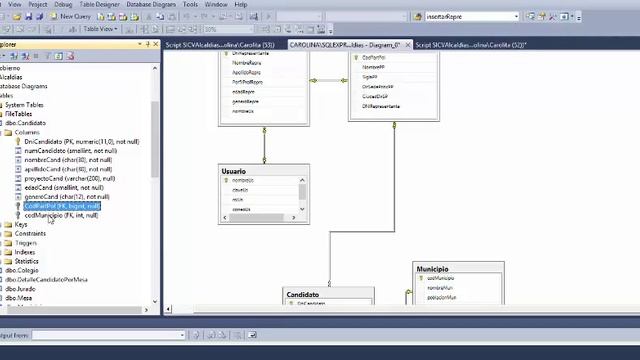Click the Cut scissors icon in toolbar
640x360 pixels.
click(x=149, y=17)
